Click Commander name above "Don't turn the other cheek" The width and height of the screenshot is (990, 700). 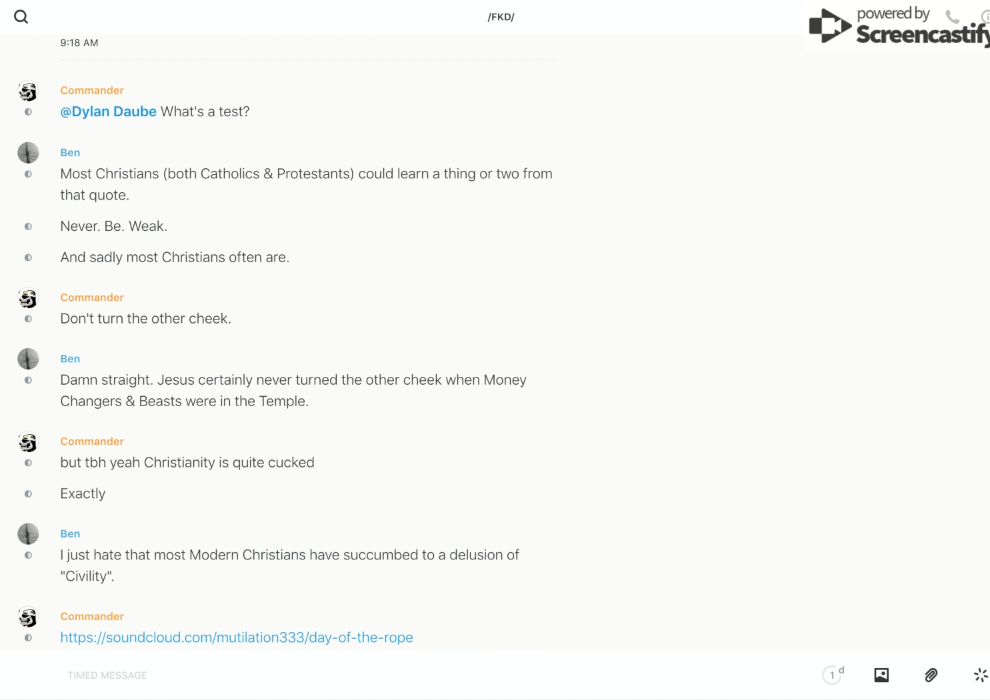91,297
